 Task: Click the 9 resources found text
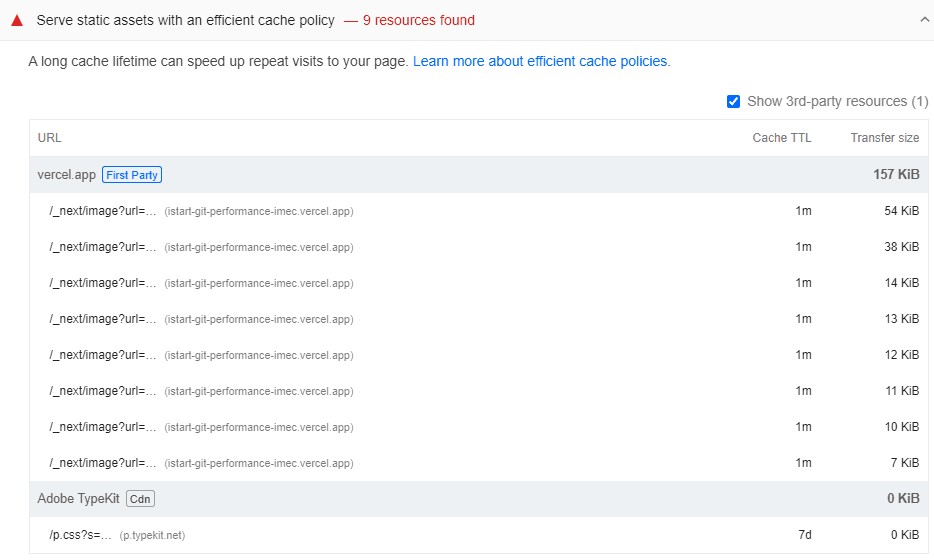[419, 20]
